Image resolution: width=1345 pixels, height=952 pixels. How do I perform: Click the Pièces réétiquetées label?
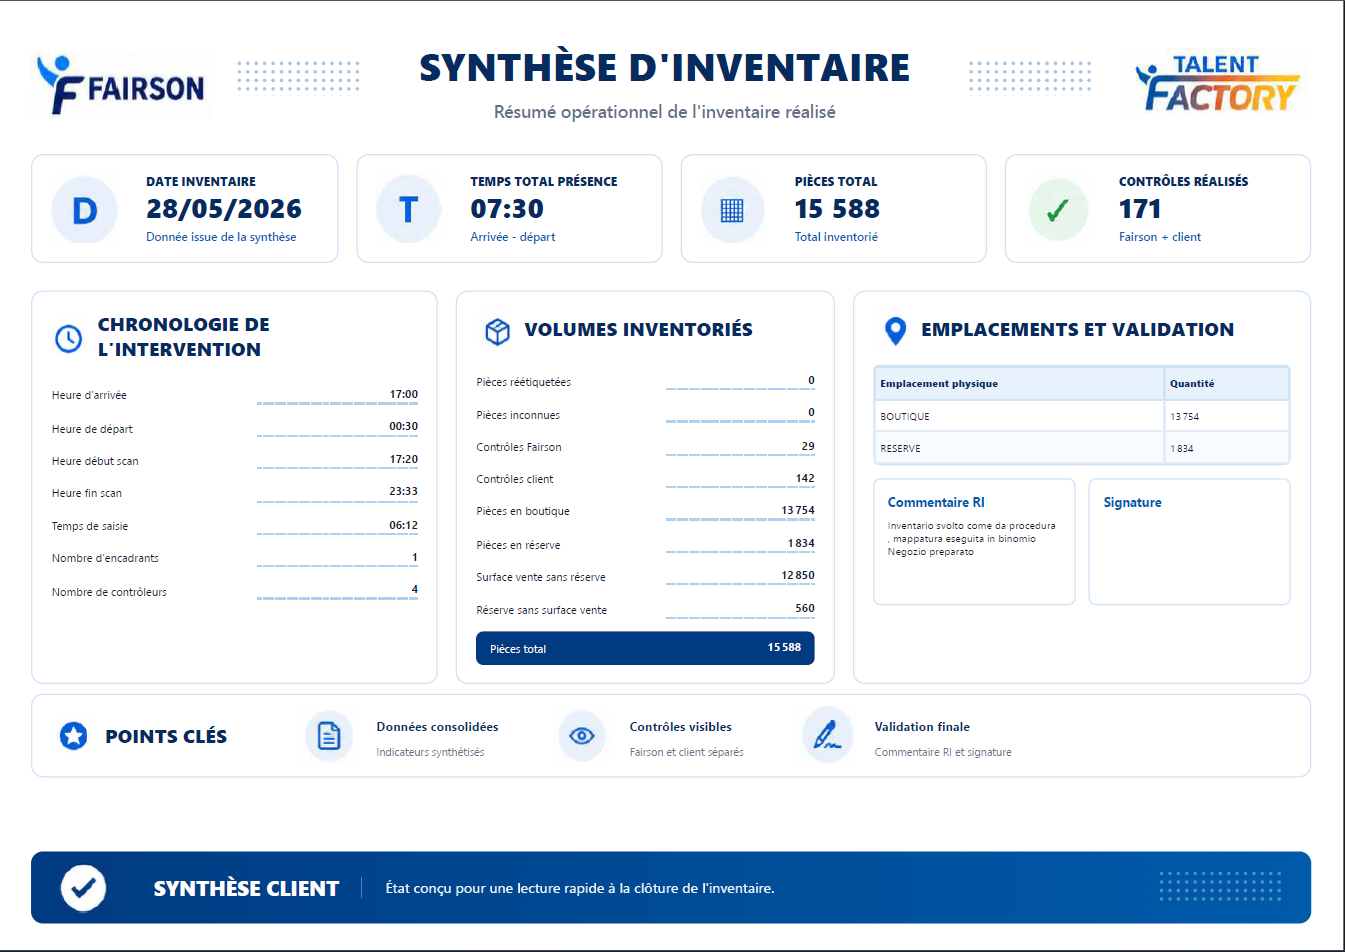(524, 382)
